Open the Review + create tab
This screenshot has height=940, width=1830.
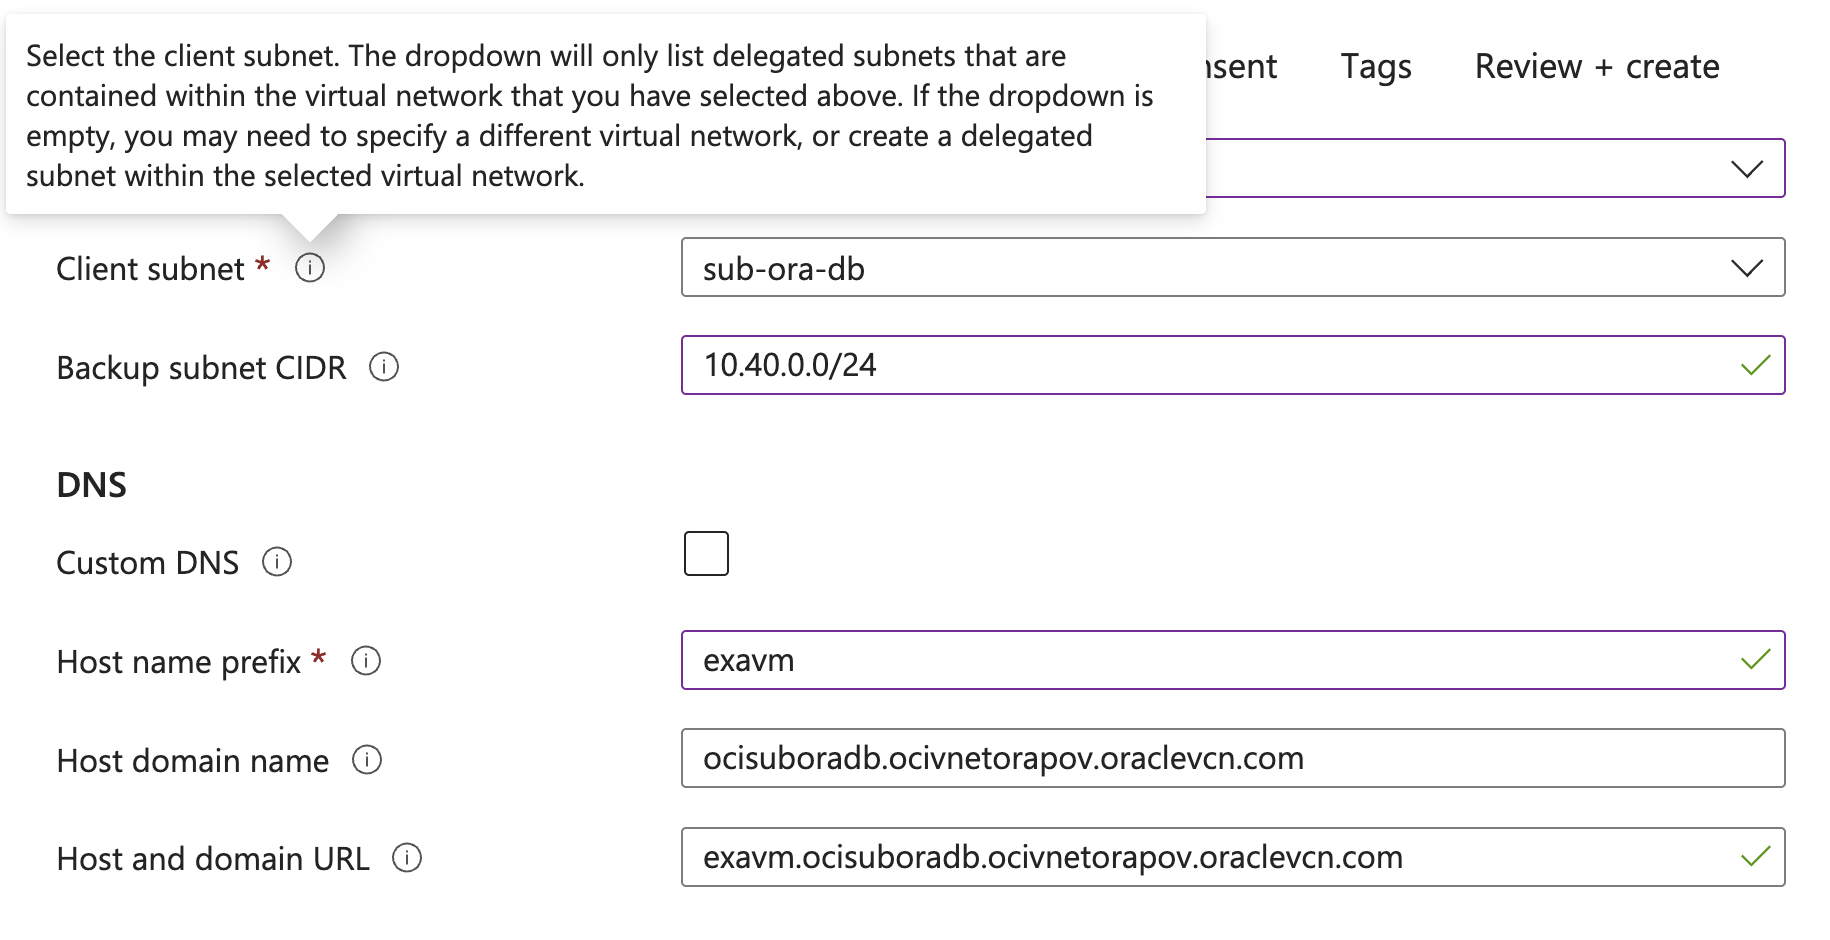(x=1597, y=67)
